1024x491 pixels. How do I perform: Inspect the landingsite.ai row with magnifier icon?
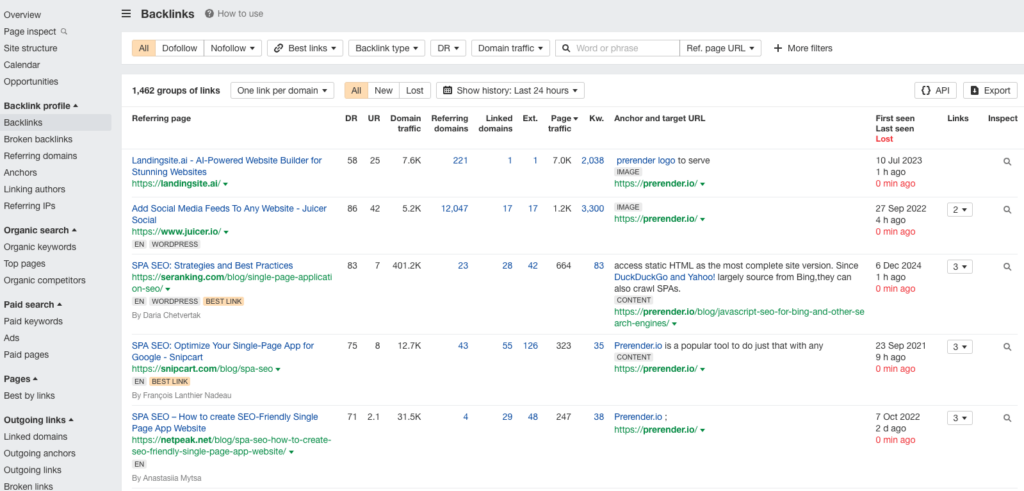point(1007,162)
